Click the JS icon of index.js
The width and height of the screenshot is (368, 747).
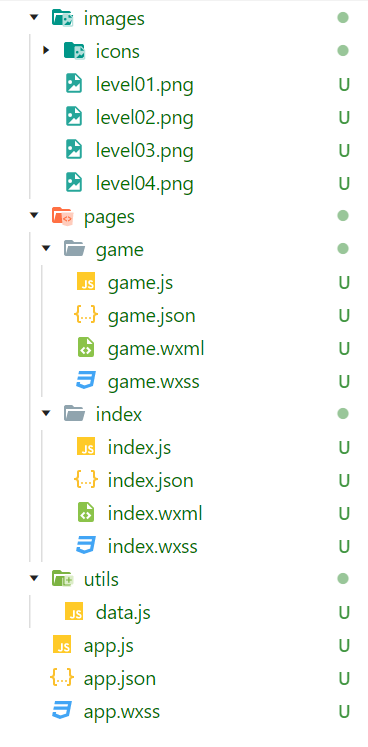[86, 447]
